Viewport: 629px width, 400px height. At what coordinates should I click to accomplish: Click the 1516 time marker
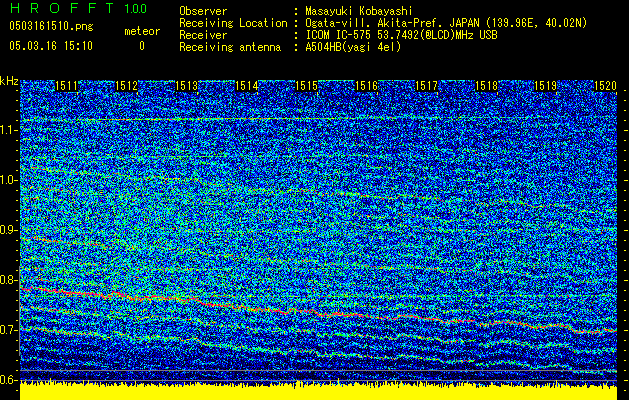[367, 86]
